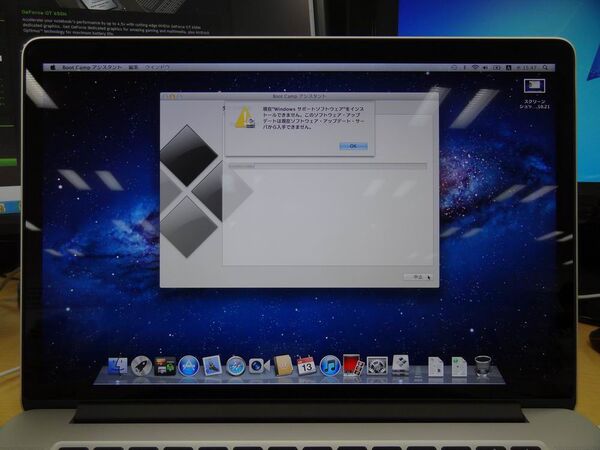Click the yellow warning icon in the alert
The height and width of the screenshot is (450, 600).
(245, 117)
